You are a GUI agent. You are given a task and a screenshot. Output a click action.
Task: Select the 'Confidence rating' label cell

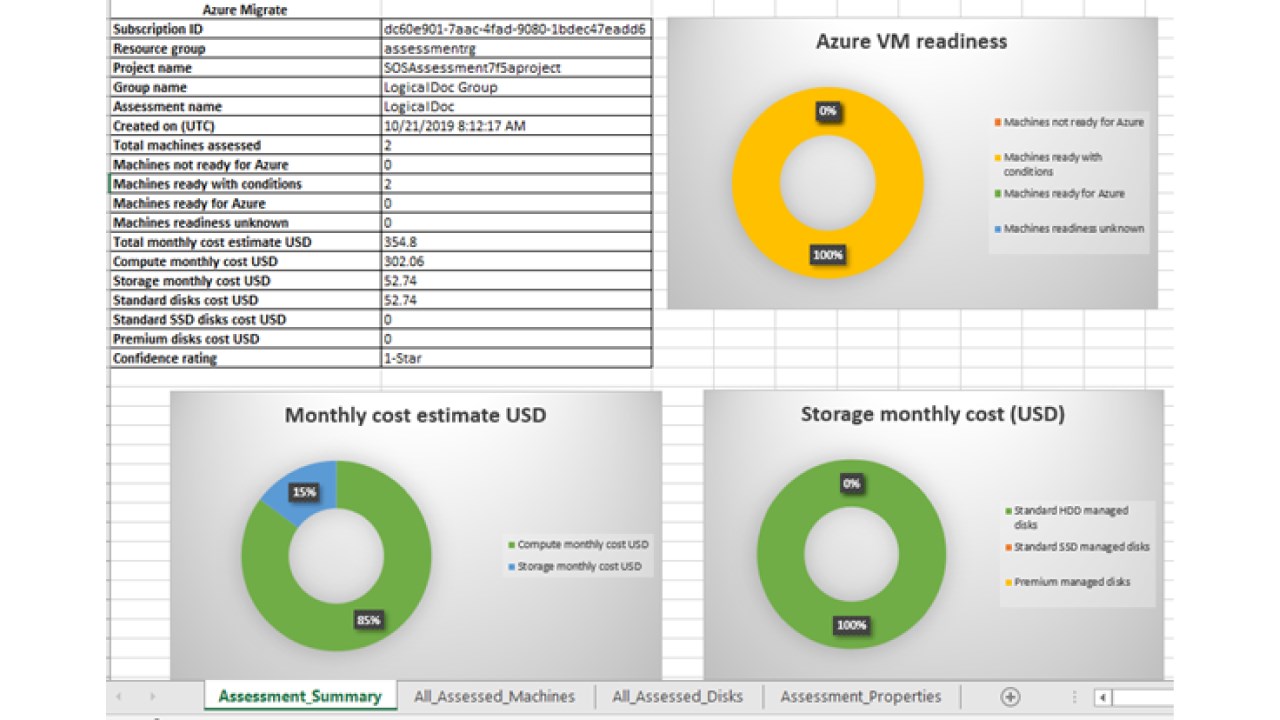tap(244, 358)
